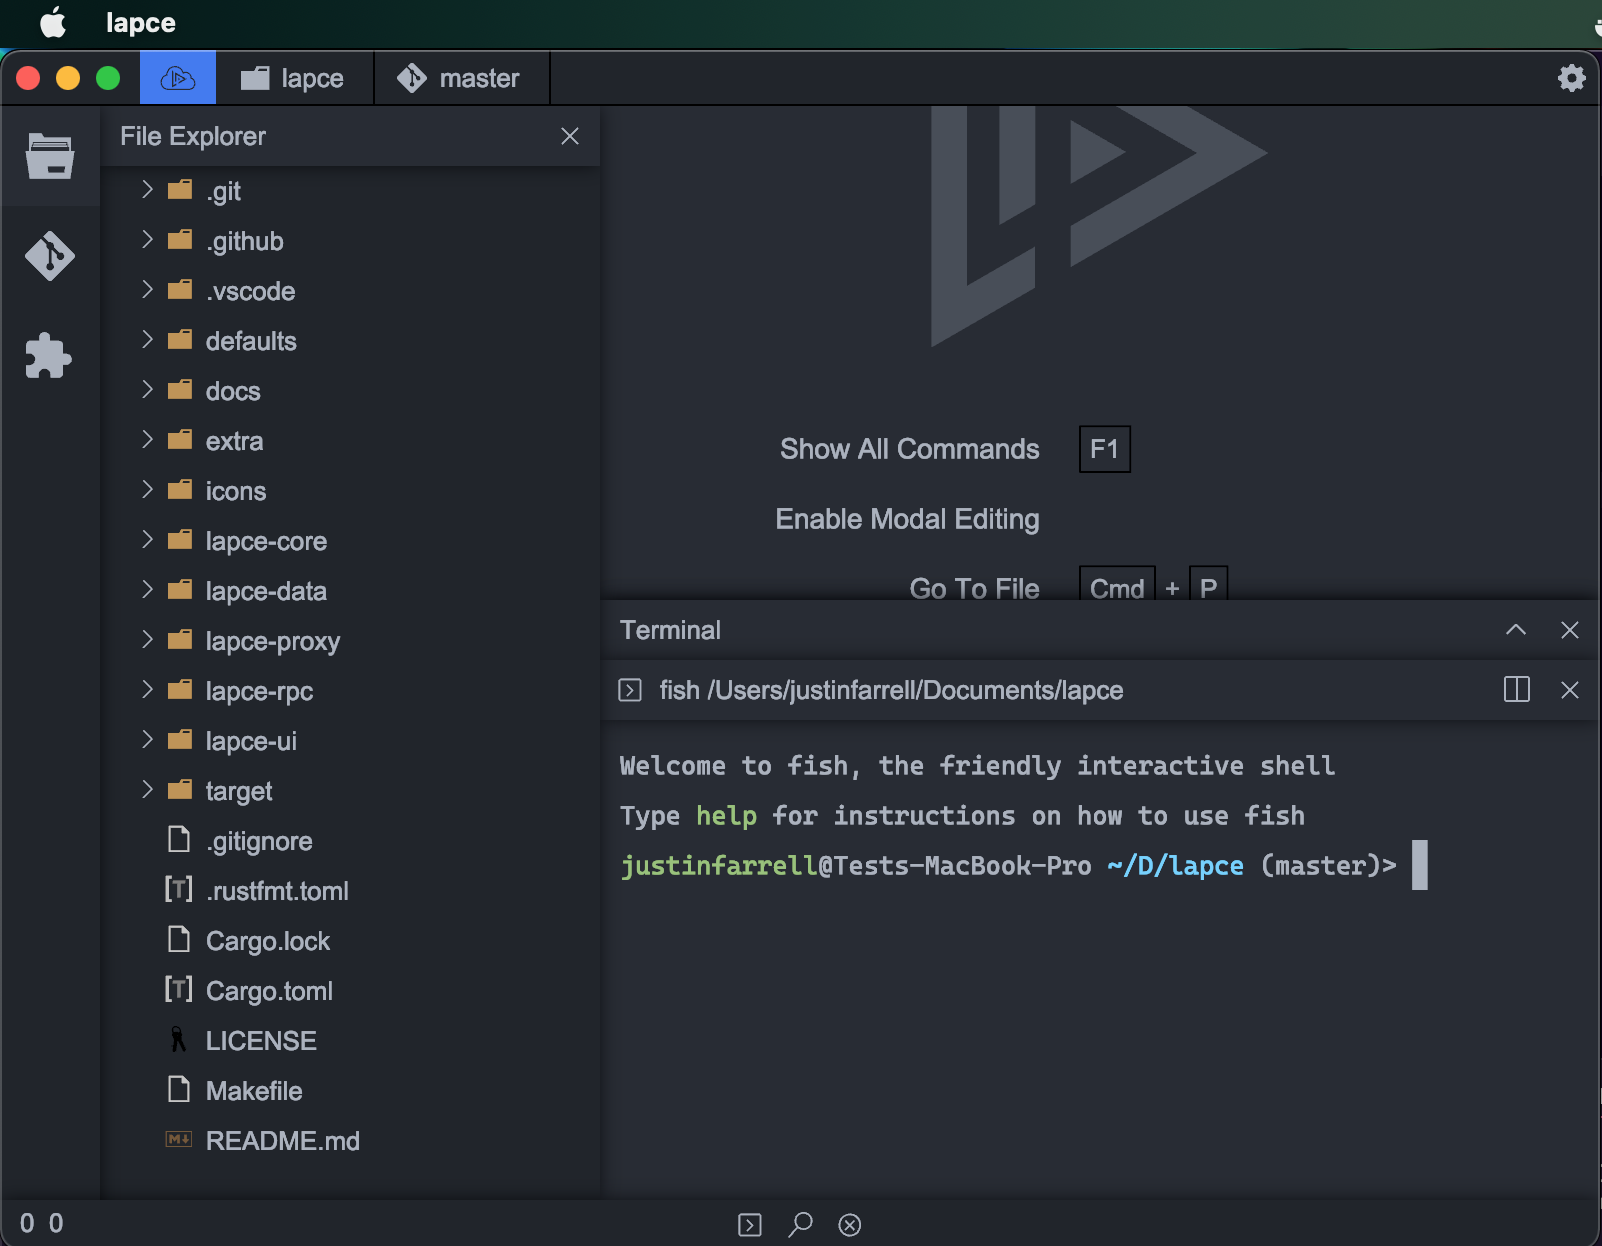Click Go To File
The width and height of the screenshot is (1602, 1246).
point(974,588)
